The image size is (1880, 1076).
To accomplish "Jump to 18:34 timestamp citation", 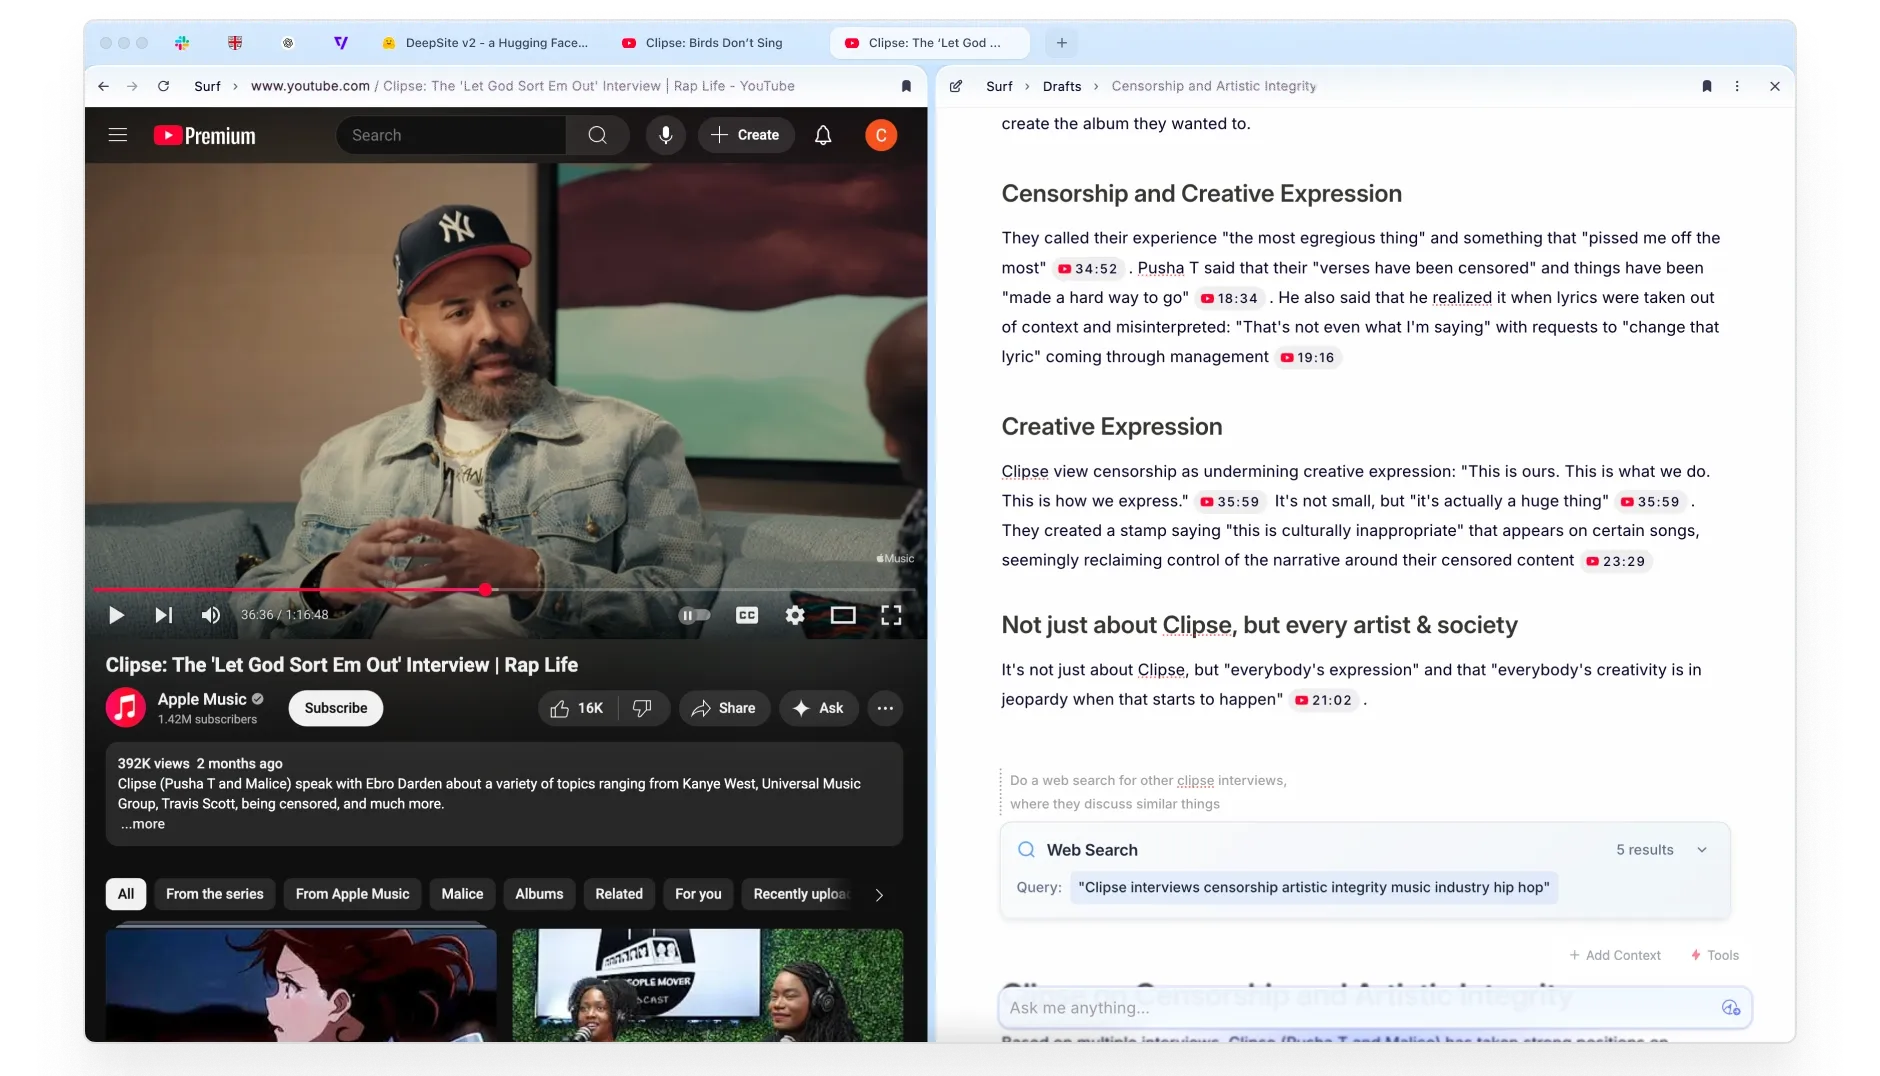I will [x=1229, y=298].
